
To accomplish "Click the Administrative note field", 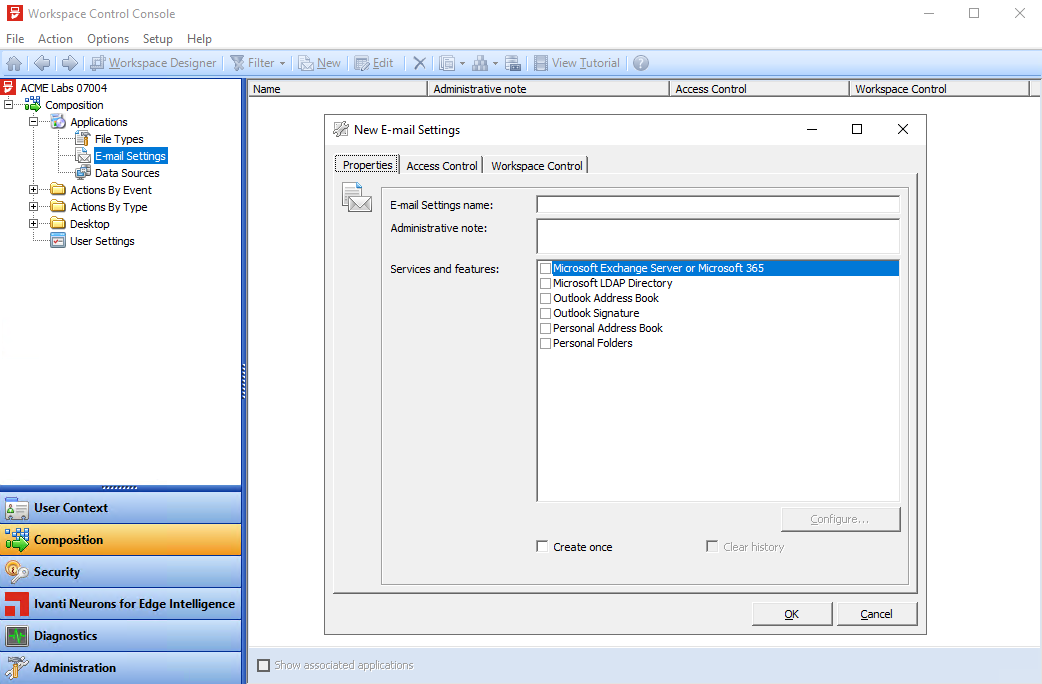I will pos(718,236).
